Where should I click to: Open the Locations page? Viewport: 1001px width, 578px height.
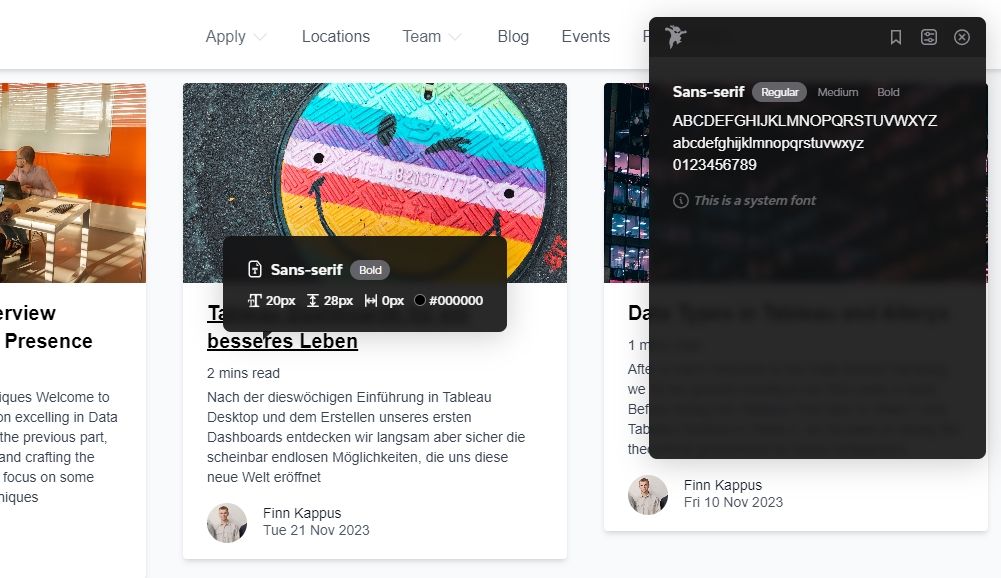[x=336, y=36]
